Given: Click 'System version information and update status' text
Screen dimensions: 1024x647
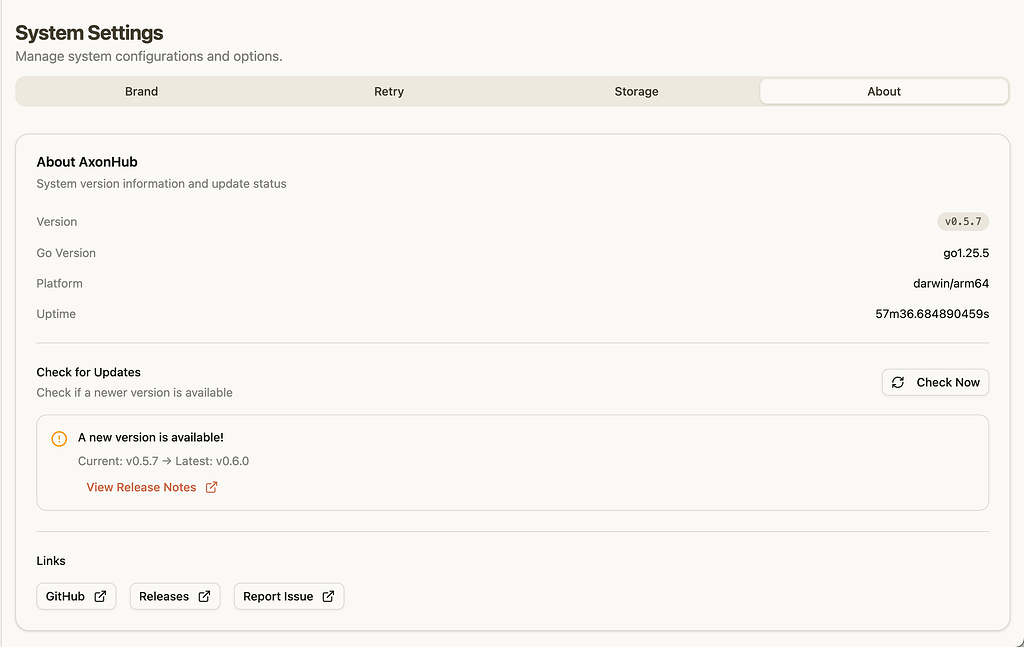Looking at the screenshot, I should (x=161, y=184).
